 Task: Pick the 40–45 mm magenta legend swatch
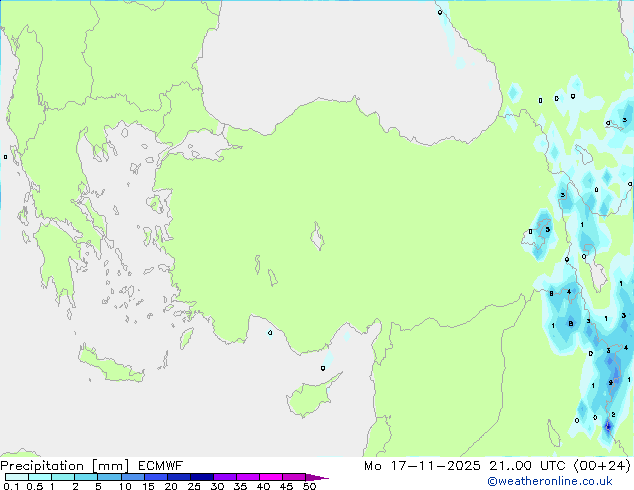pos(271,477)
